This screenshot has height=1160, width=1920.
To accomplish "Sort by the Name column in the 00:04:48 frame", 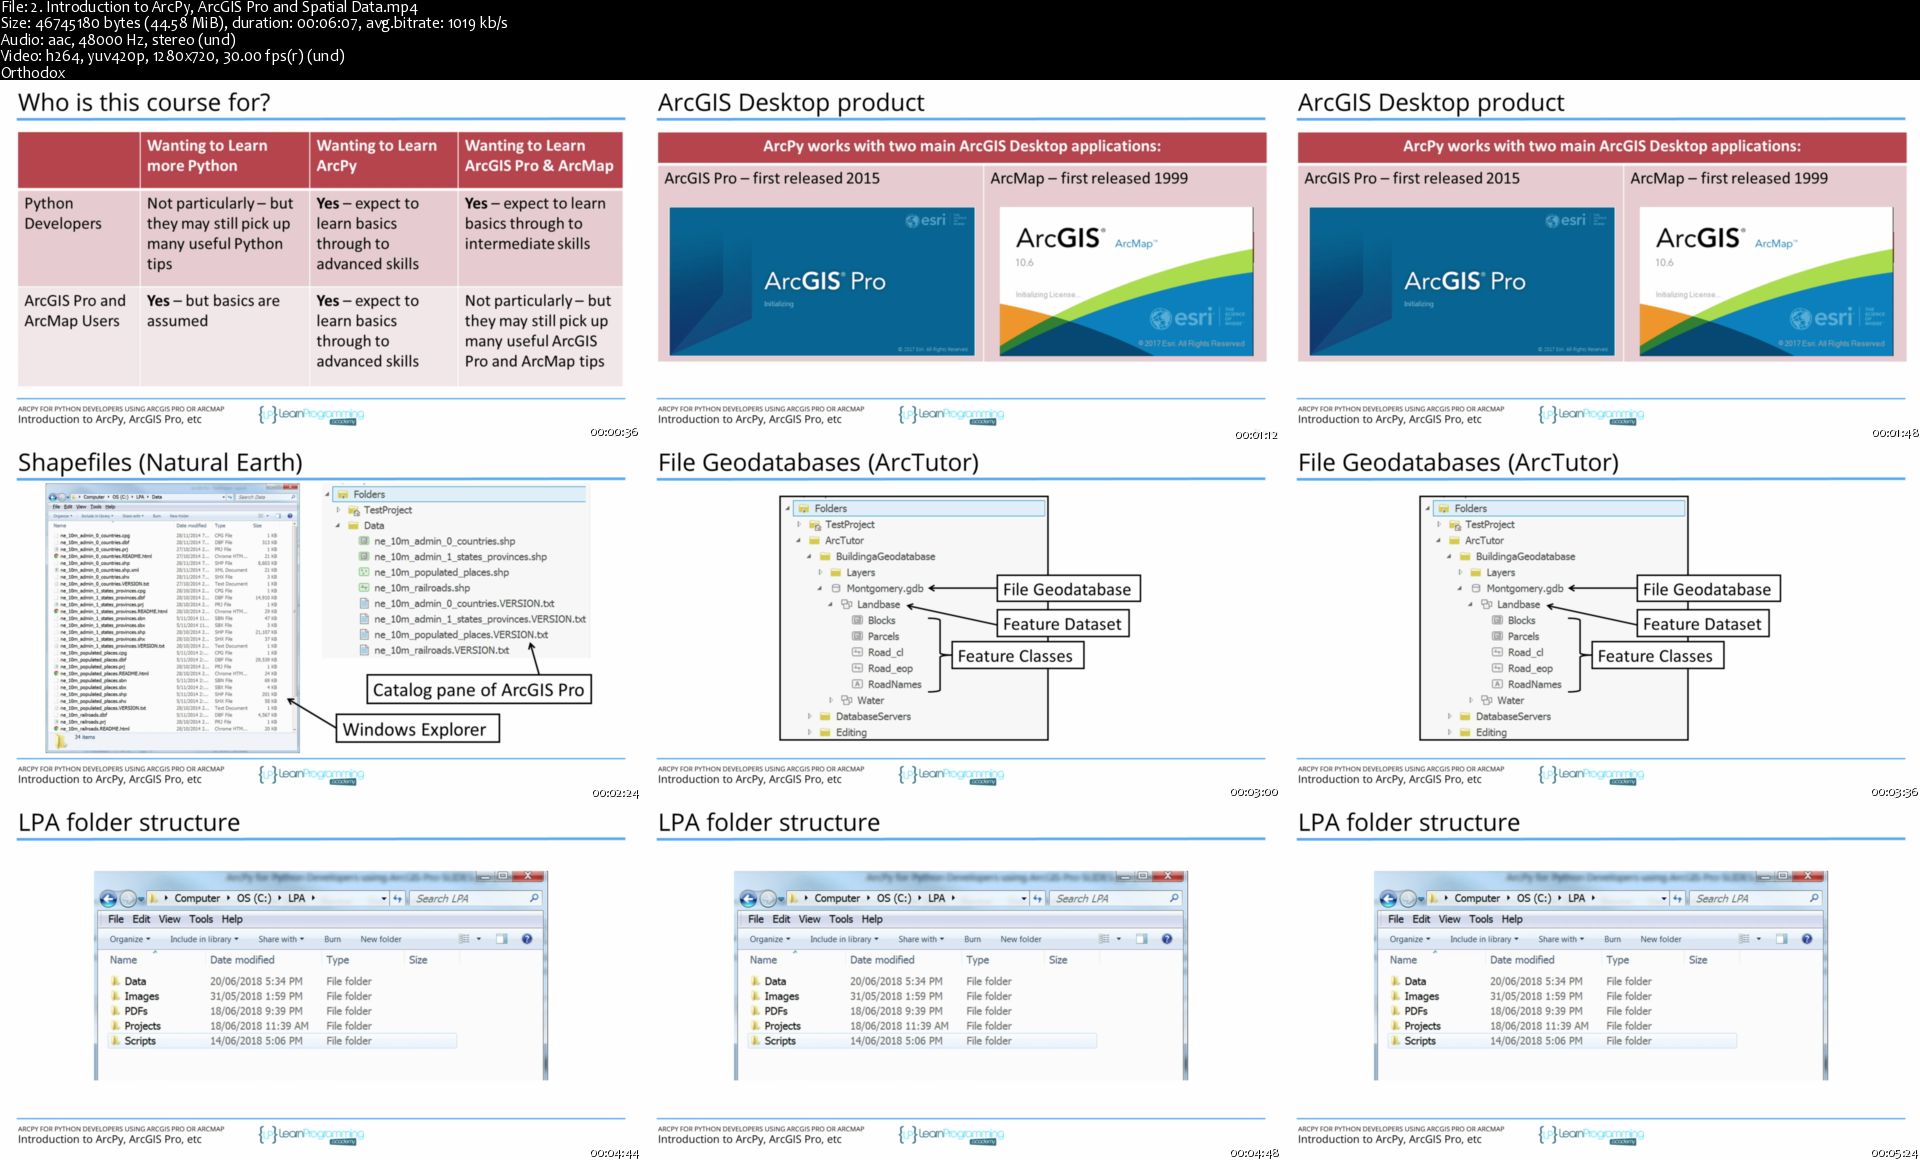I will tap(763, 960).
